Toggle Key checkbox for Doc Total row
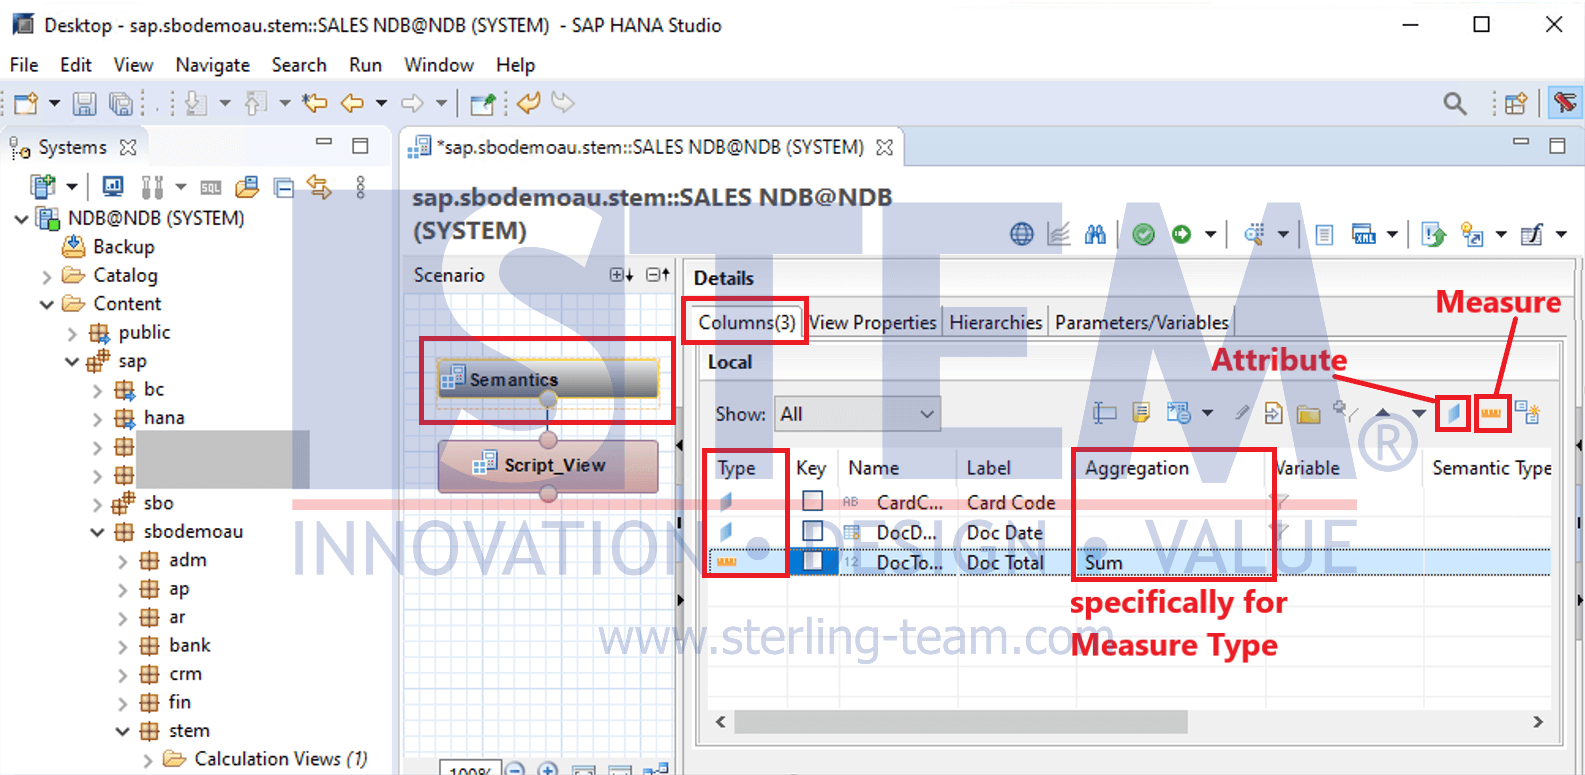Image resolution: width=1585 pixels, height=775 pixels. (813, 561)
